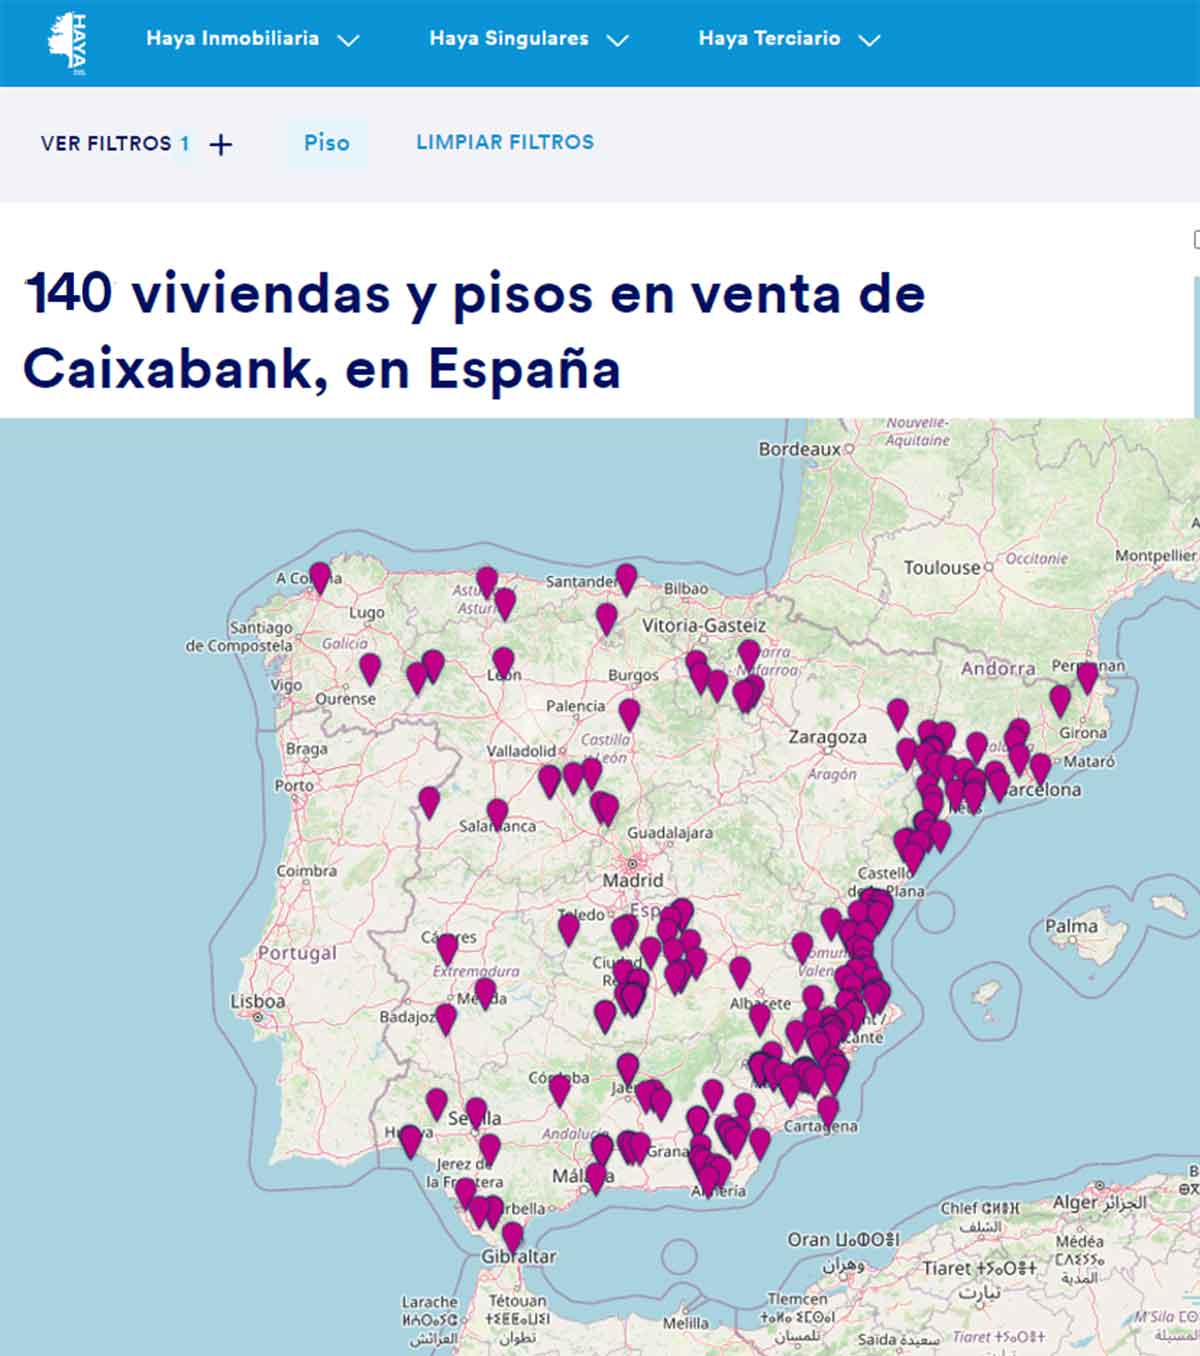Click the map pin at Huelva
This screenshot has width=1200, height=1356.
click(410, 1138)
